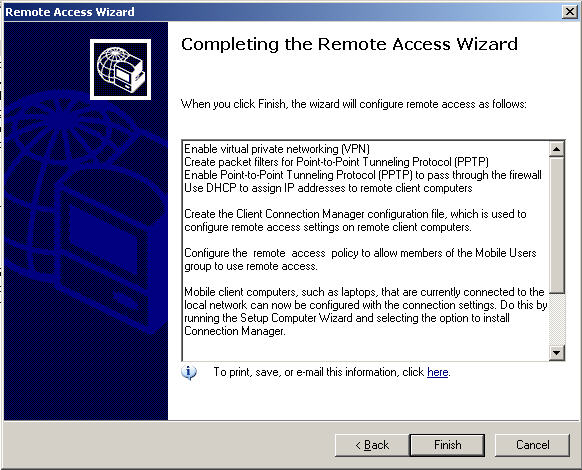Cancel the Remote Access Wizard
This screenshot has width=582, height=470.
532,445
